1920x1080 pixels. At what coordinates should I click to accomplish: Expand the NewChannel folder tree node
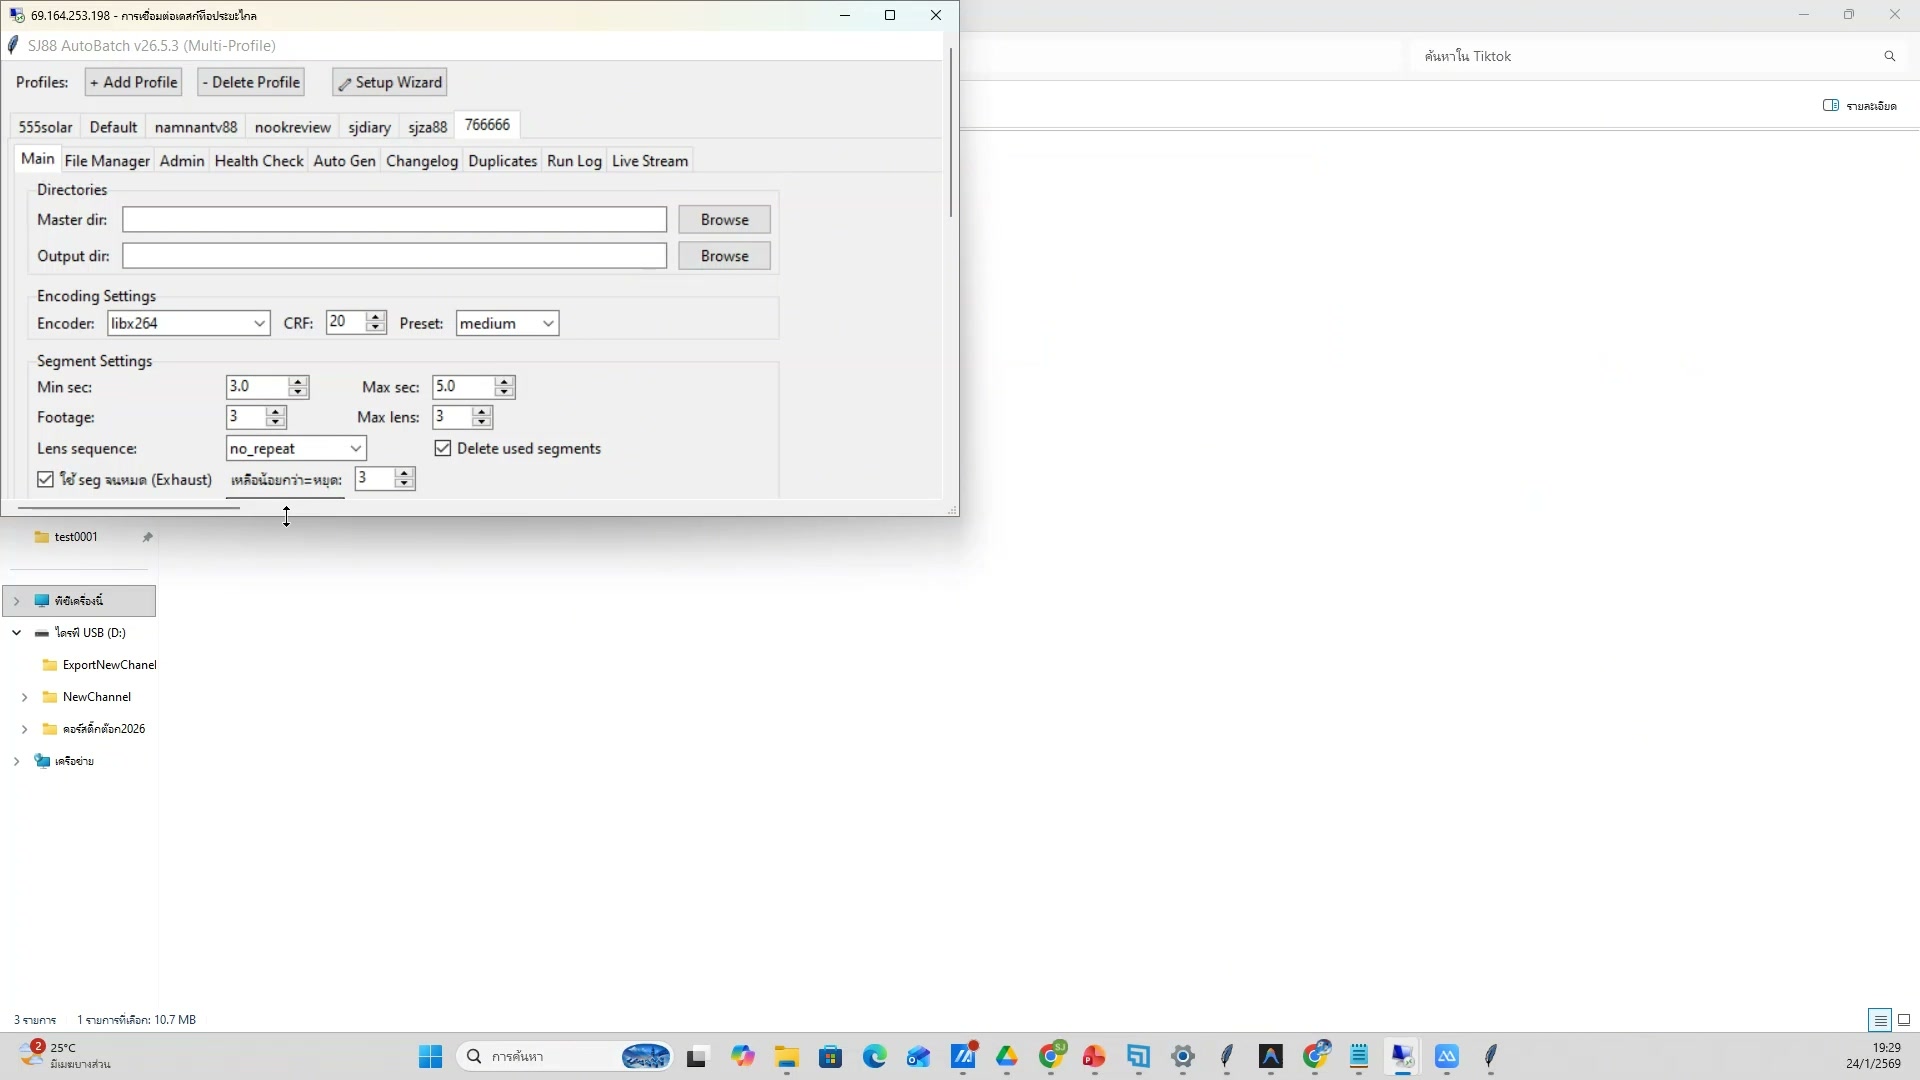25,697
